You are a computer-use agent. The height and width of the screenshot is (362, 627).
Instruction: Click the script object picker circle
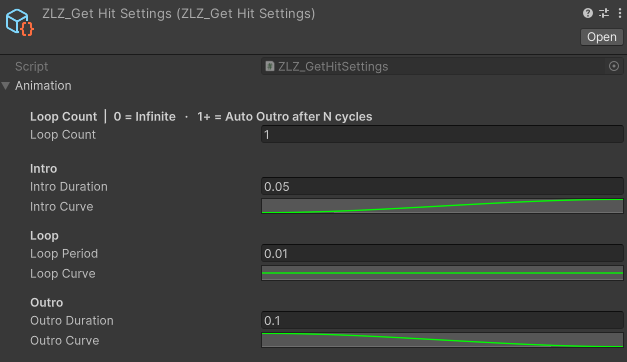(614, 66)
